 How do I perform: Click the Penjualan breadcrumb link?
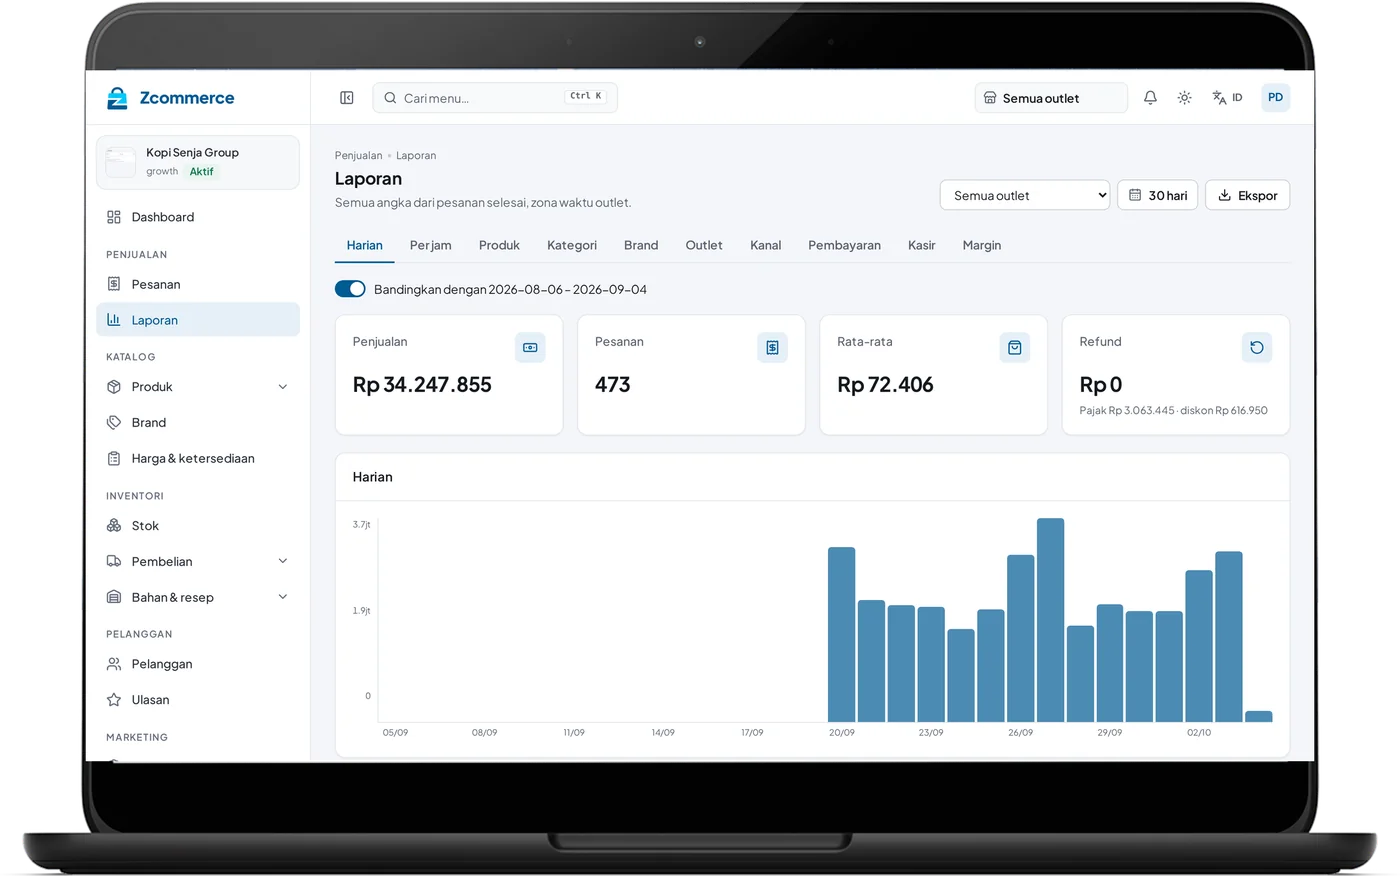358,155
